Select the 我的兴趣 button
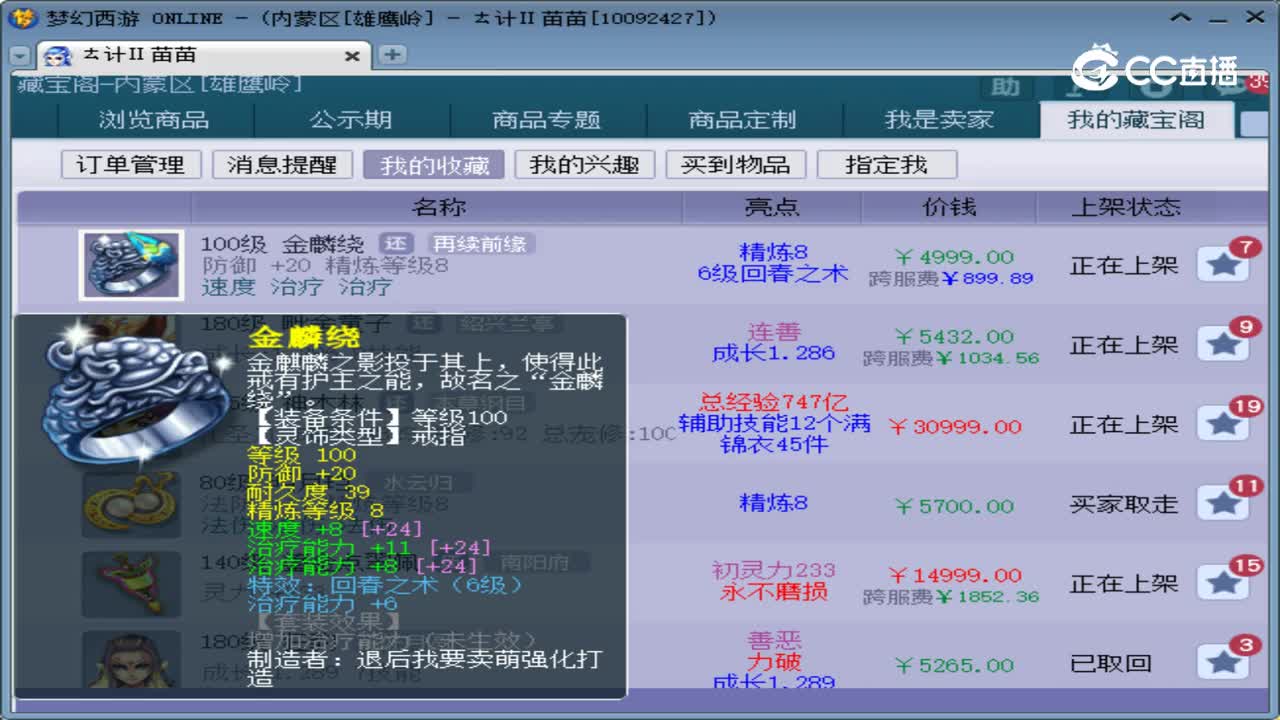1280x720 pixels. [588, 164]
